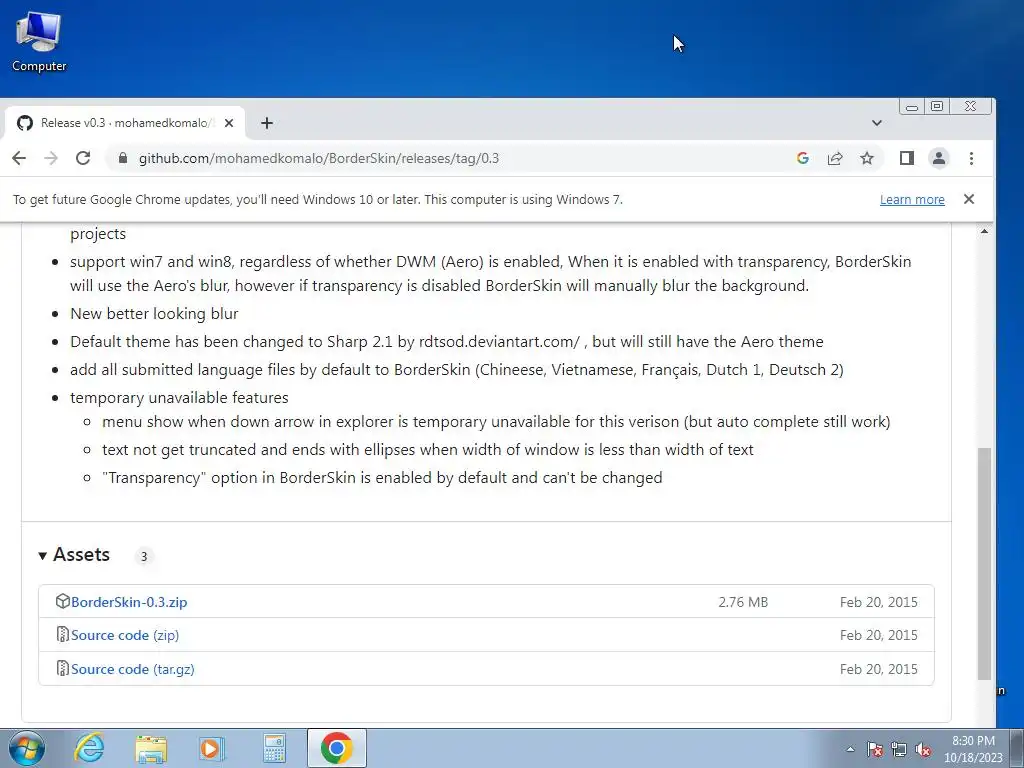Click the scrollbar up arrow
This screenshot has height=768, width=1024.
984,231
